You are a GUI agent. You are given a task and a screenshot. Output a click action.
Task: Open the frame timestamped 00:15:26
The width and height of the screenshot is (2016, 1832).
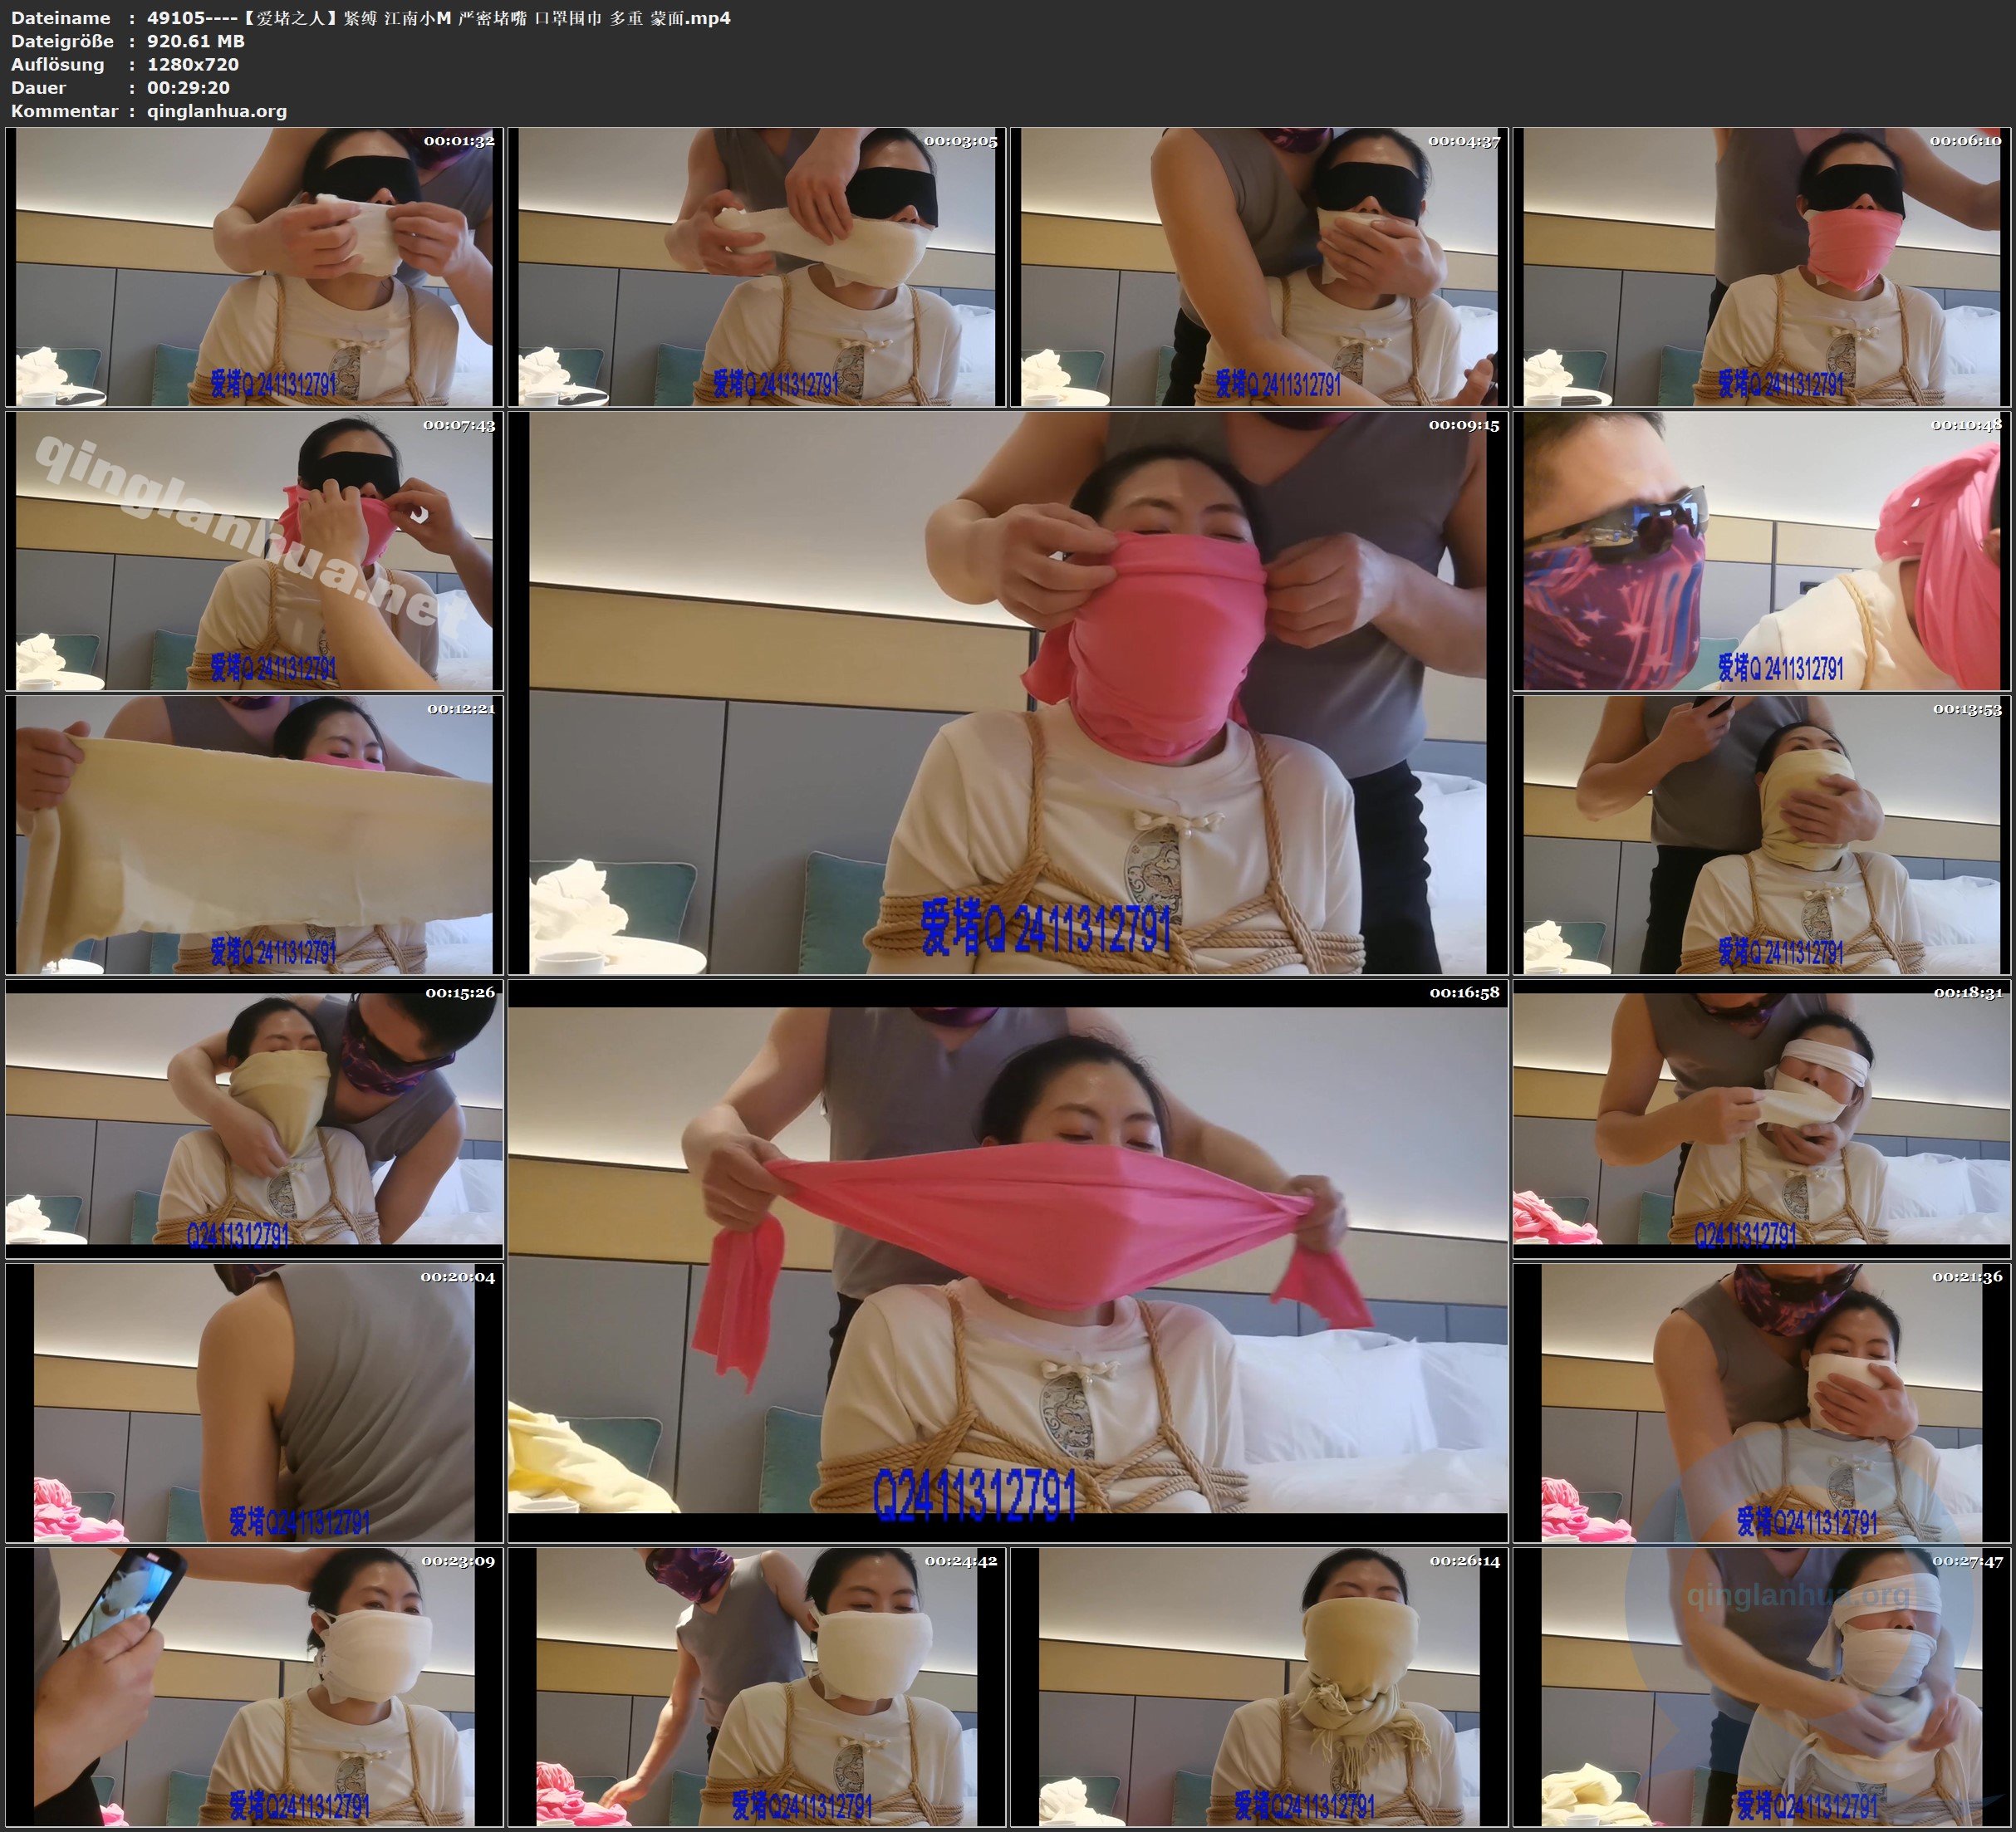(254, 1118)
